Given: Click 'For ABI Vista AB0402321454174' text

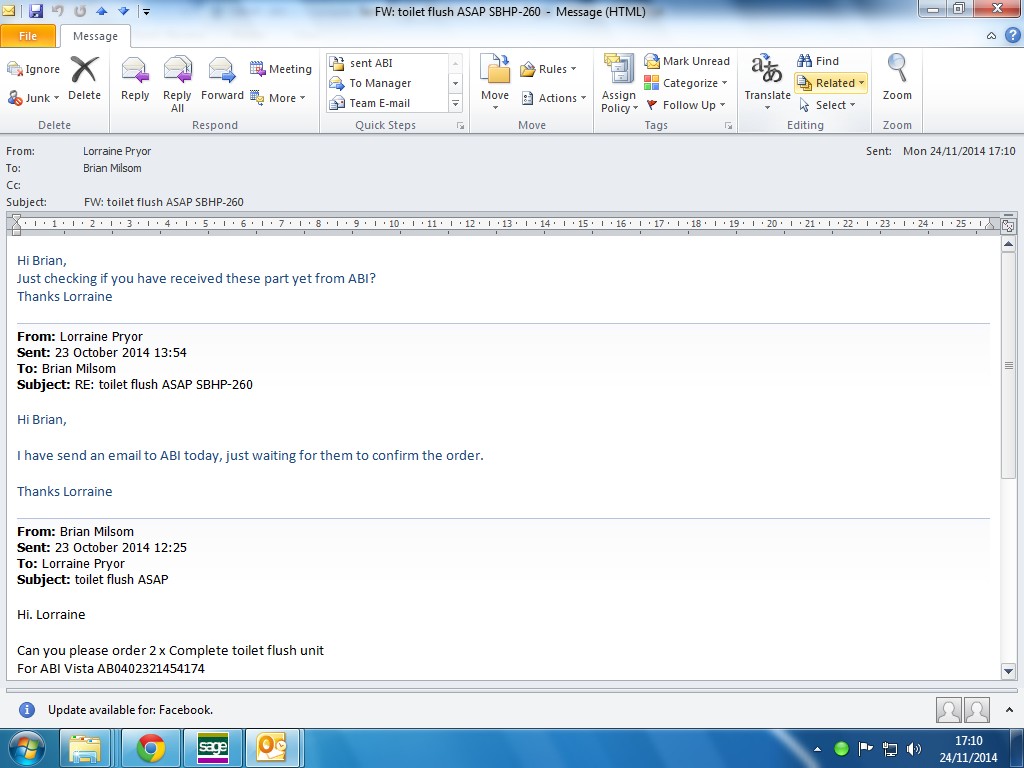Looking at the screenshot, I should [110, 669].
